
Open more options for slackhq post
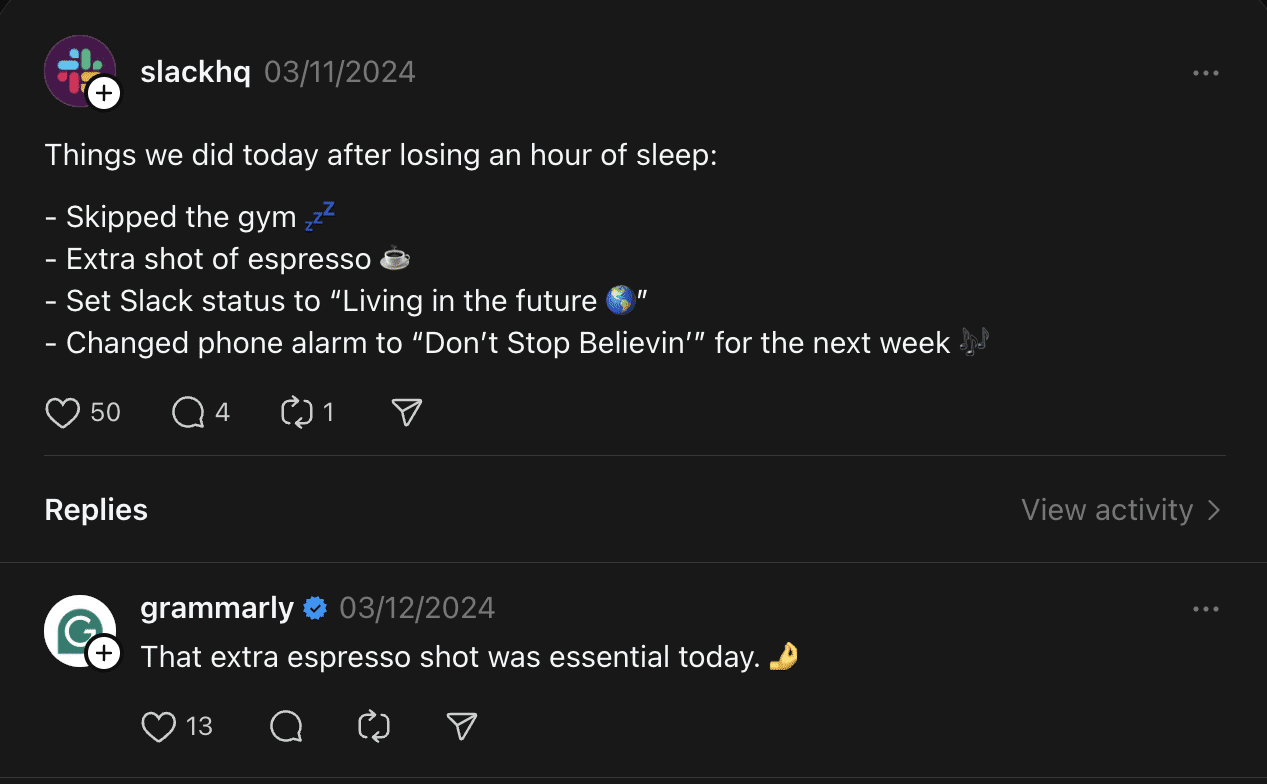pyautogui.click(x=1206, y=73)
